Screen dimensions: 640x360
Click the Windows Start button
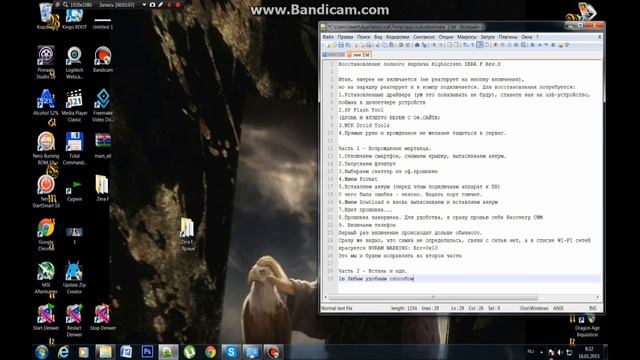[42, 352]
